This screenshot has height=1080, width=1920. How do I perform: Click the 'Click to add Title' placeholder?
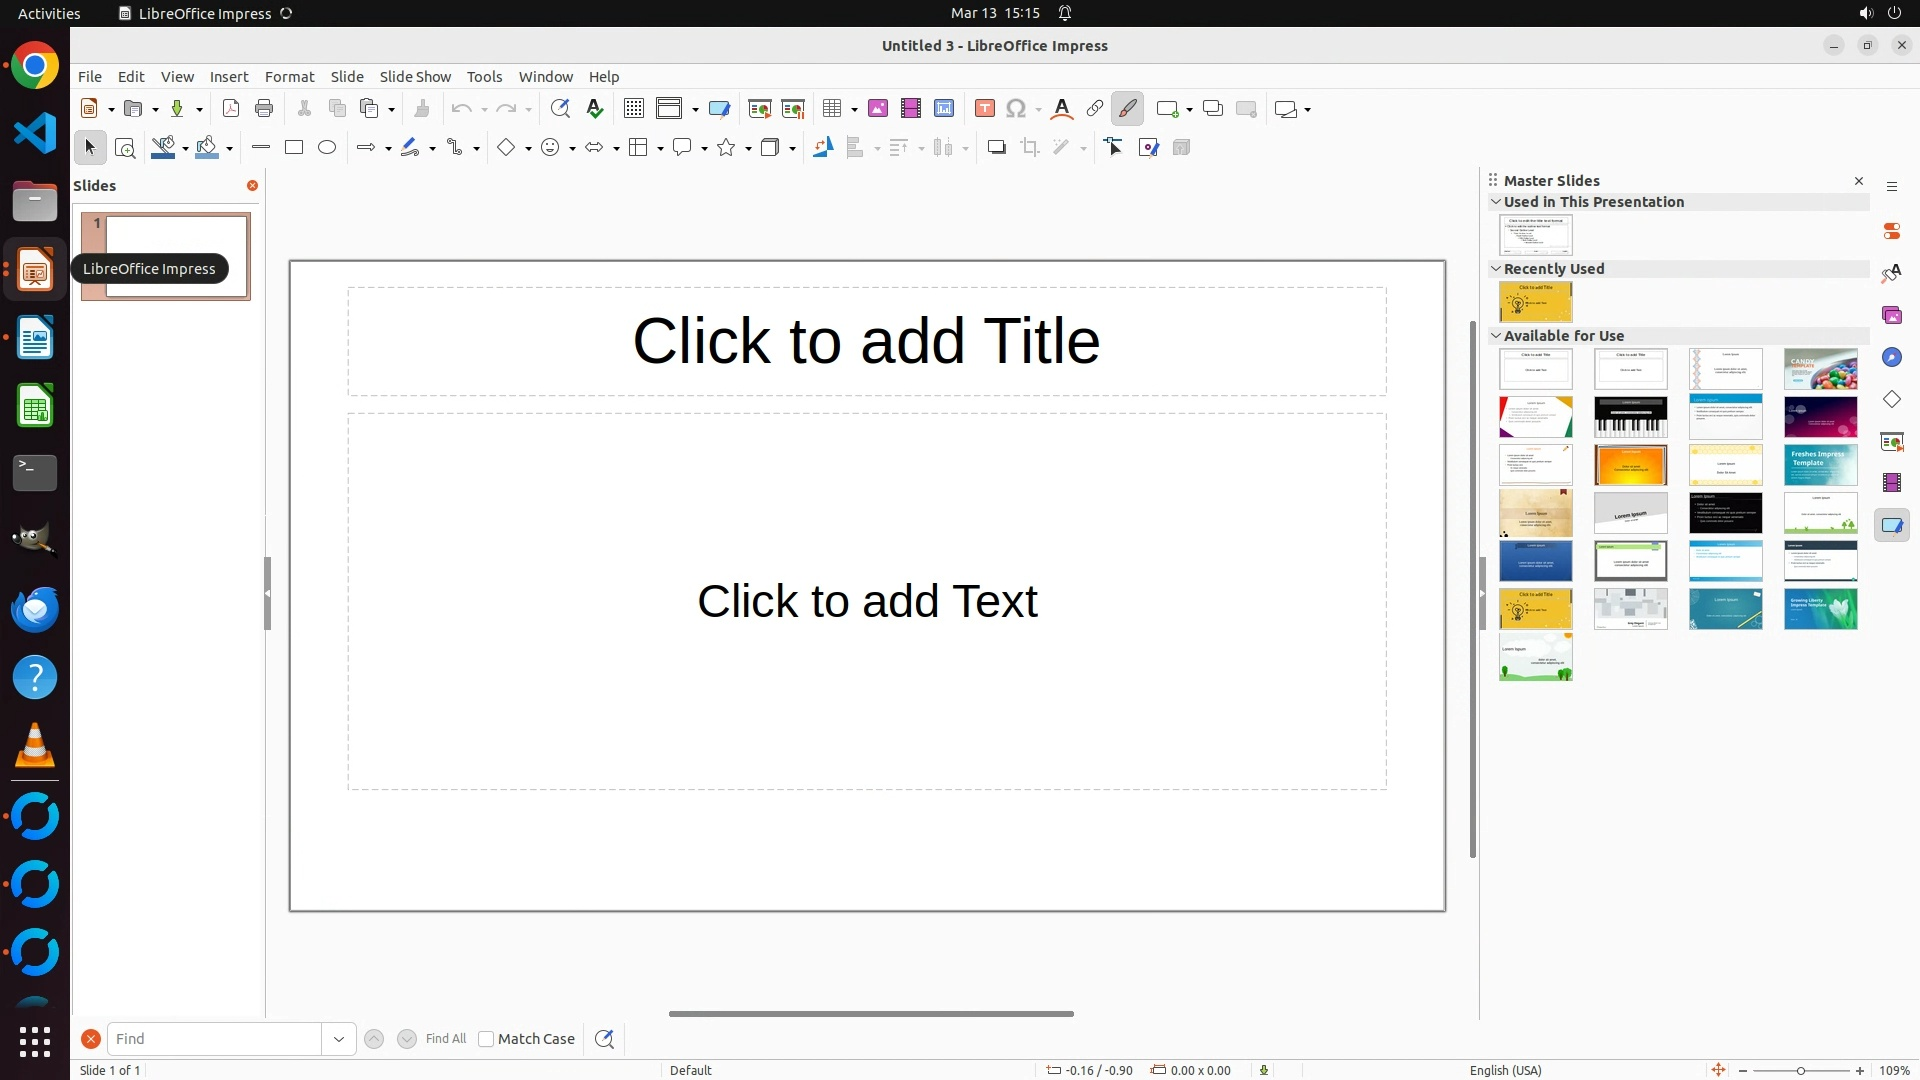click(866, 341)
